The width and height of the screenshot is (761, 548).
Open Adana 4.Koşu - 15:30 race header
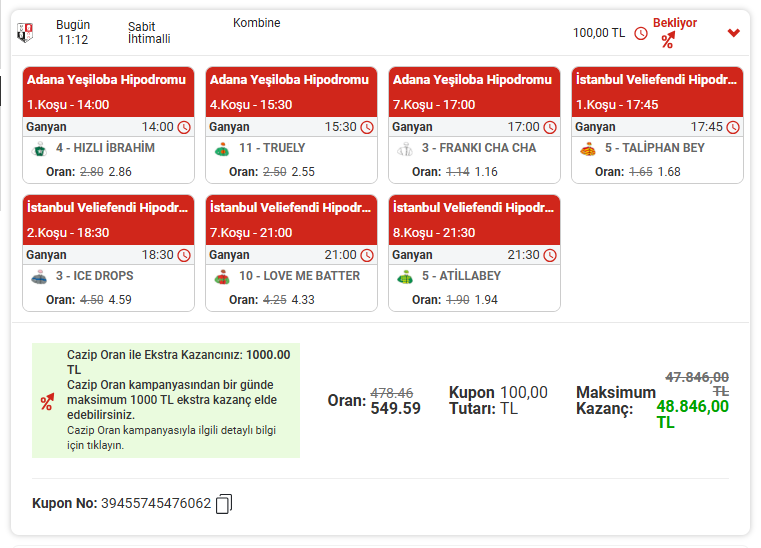(x=291, y=92)
